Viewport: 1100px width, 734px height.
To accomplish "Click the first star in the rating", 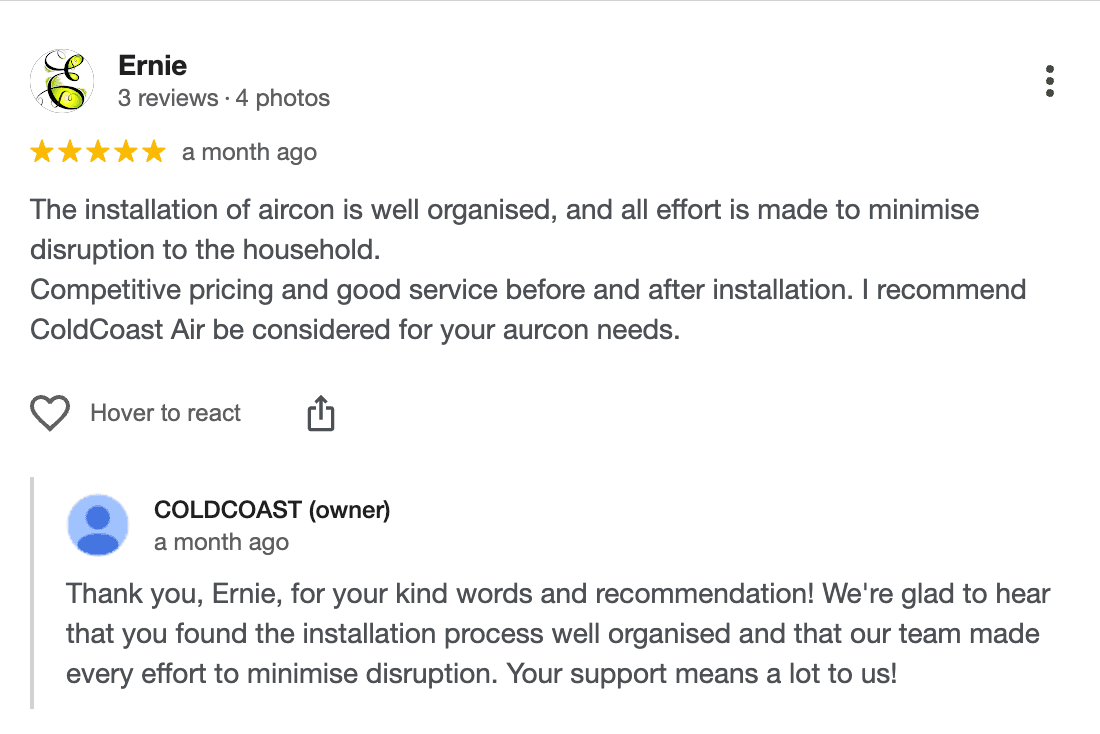I will 44,151.
